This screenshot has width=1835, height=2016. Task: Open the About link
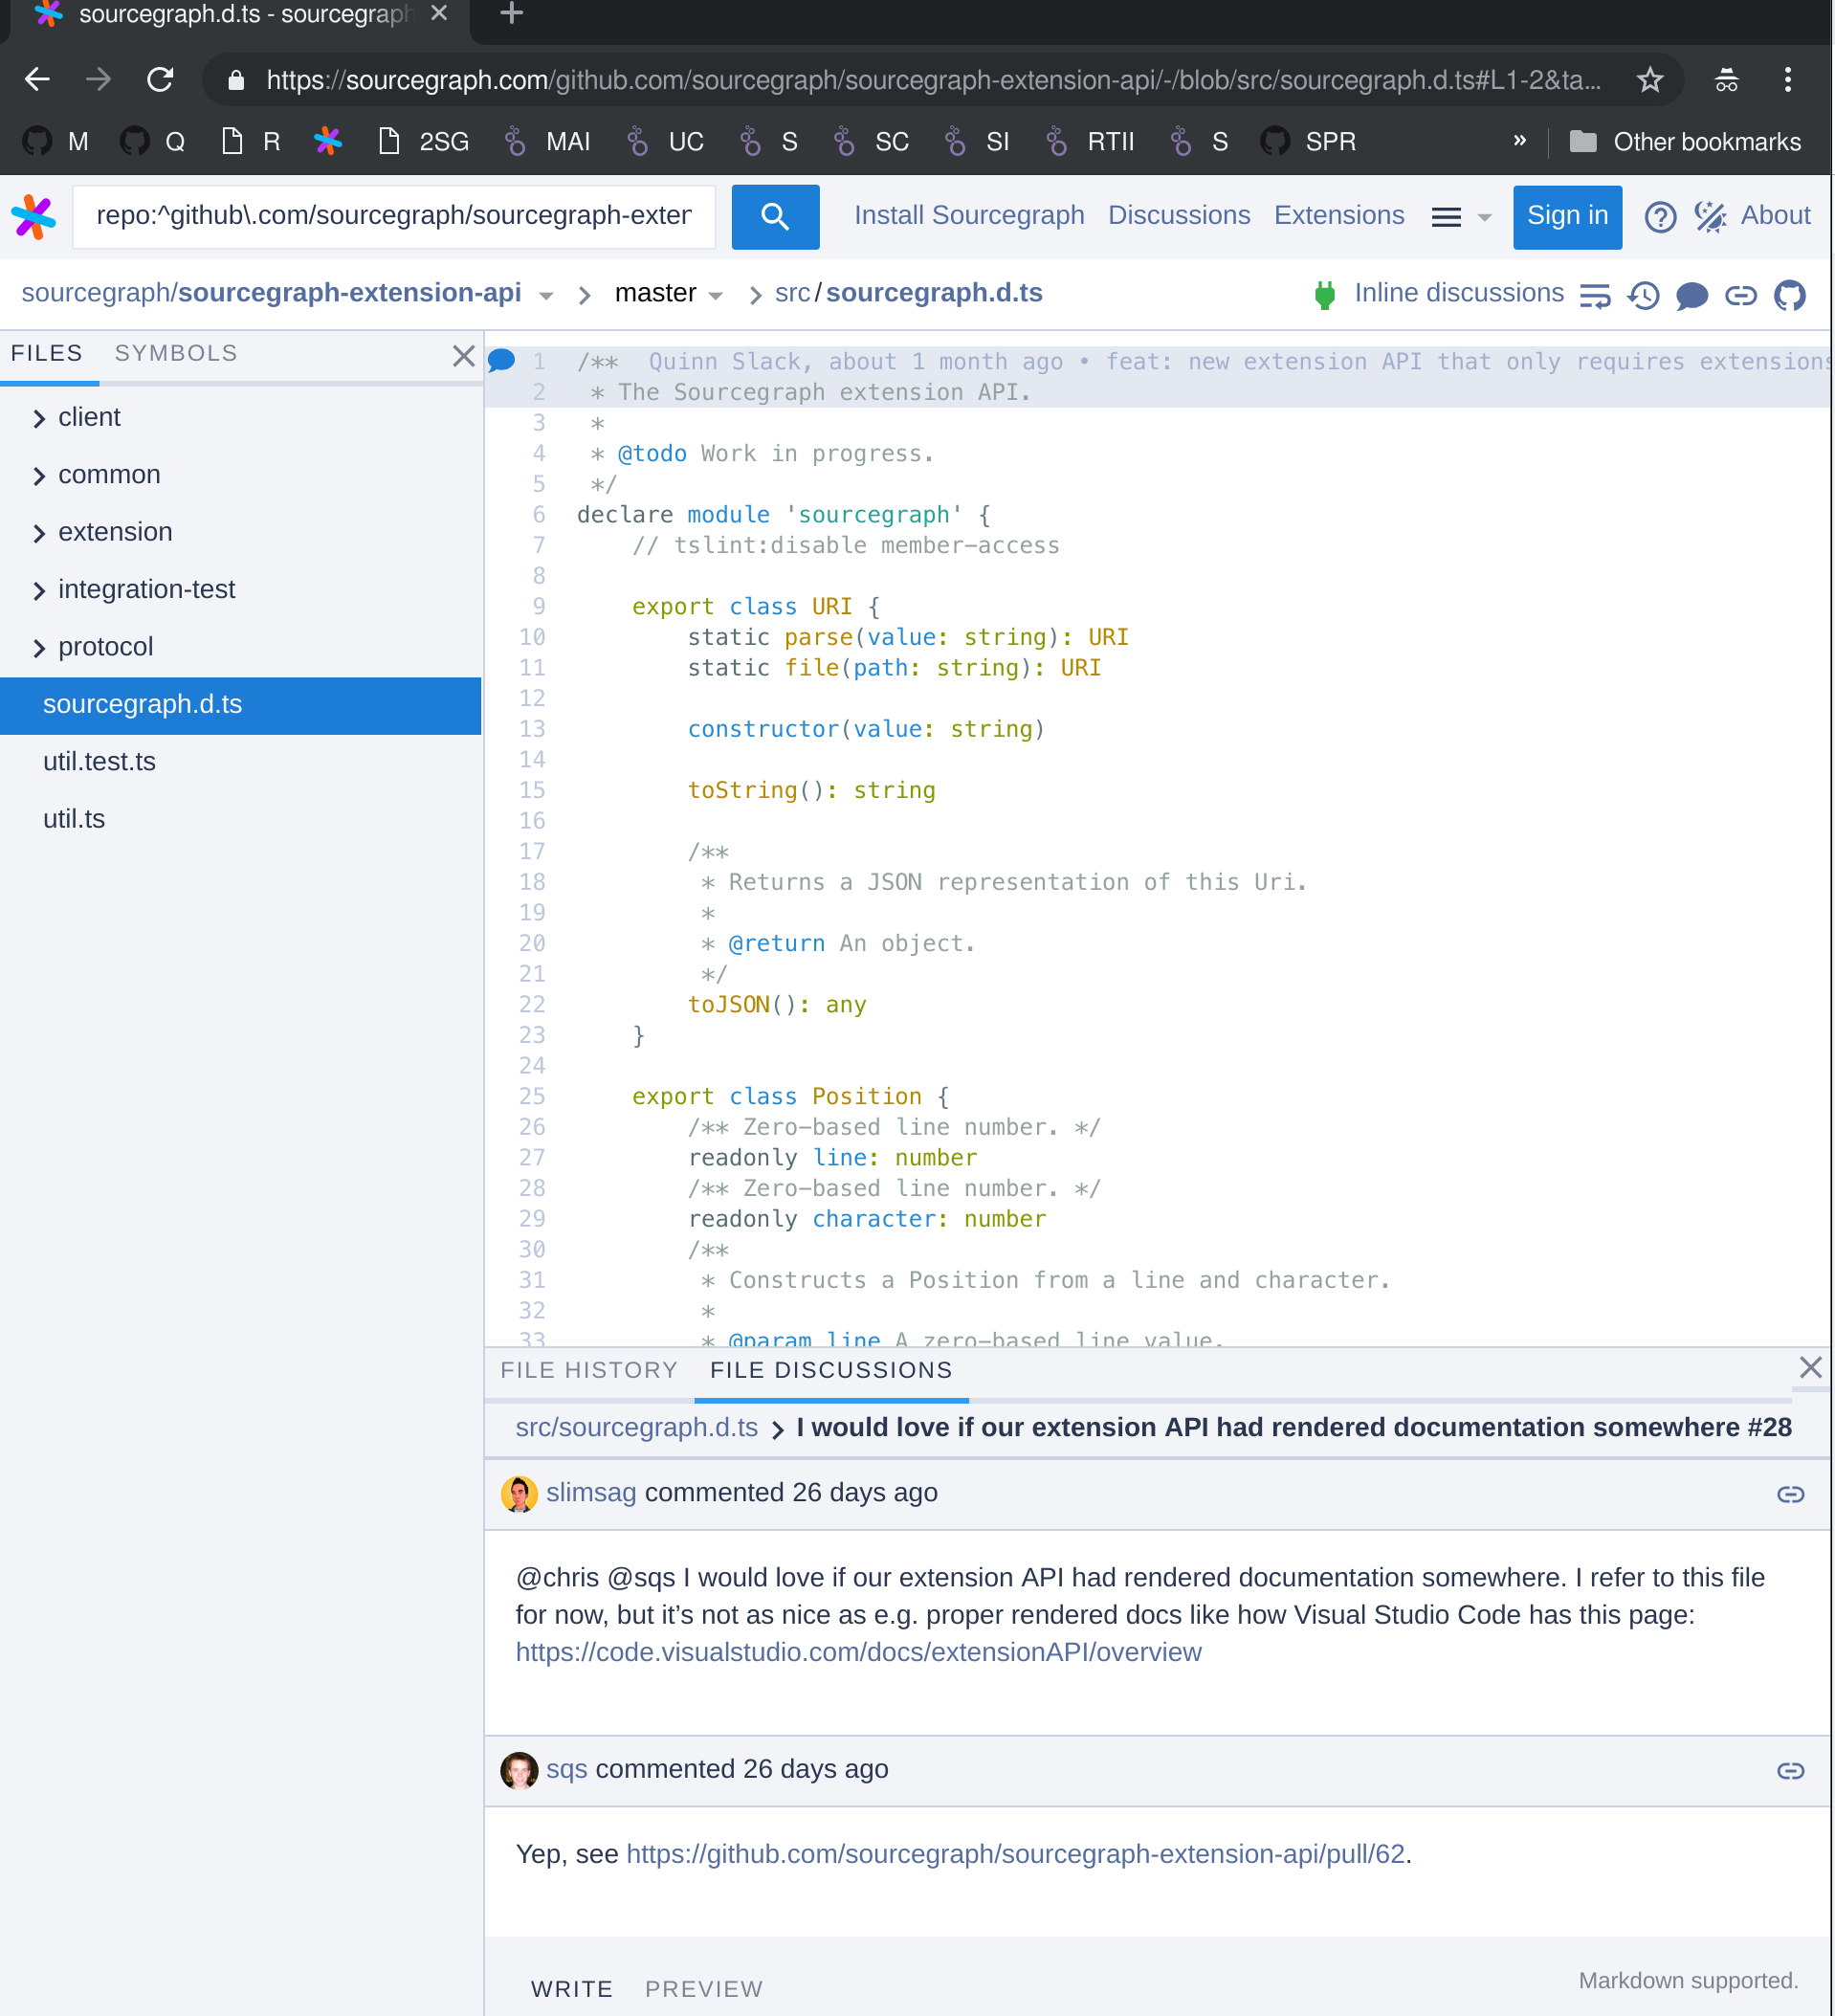coord(1775,215)
